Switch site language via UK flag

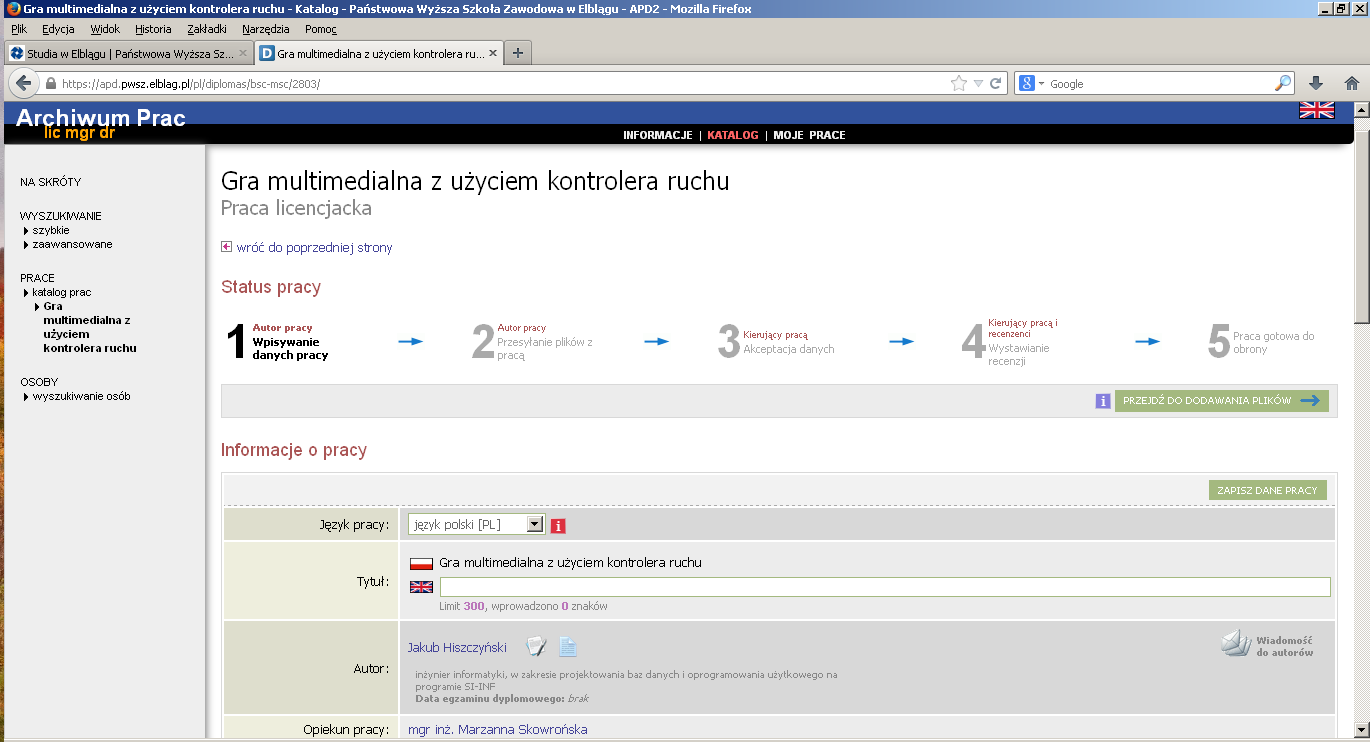point(1316,110)
